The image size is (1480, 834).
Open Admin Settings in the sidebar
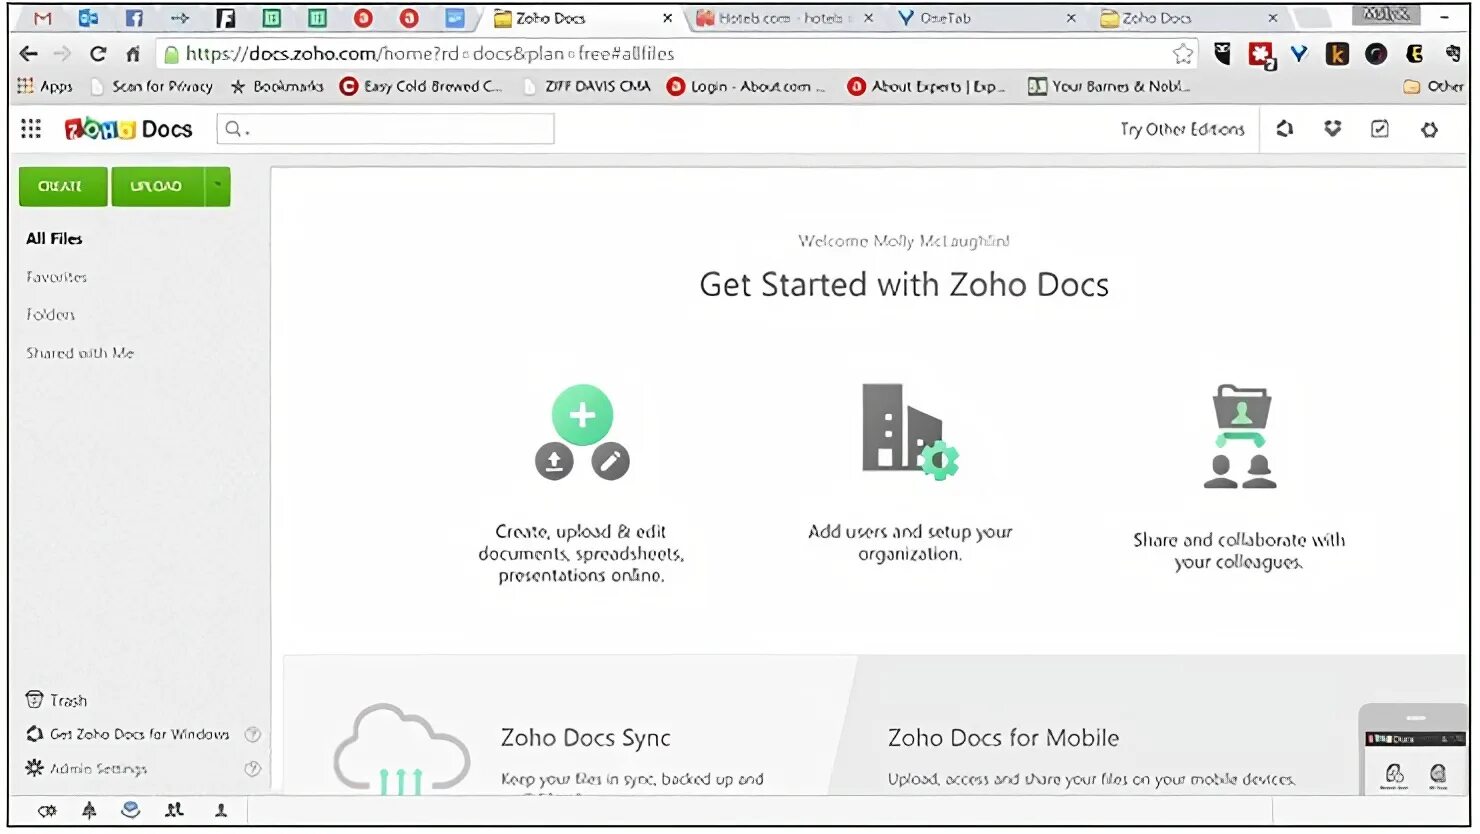(86, 768)
